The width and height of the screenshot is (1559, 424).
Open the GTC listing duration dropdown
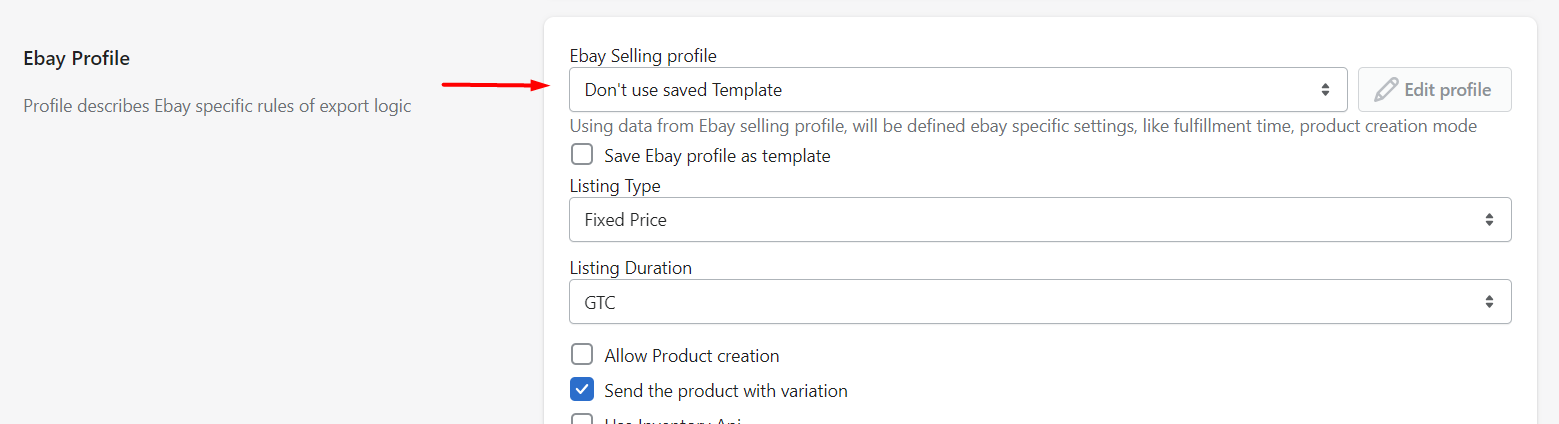pos(1040,301)
